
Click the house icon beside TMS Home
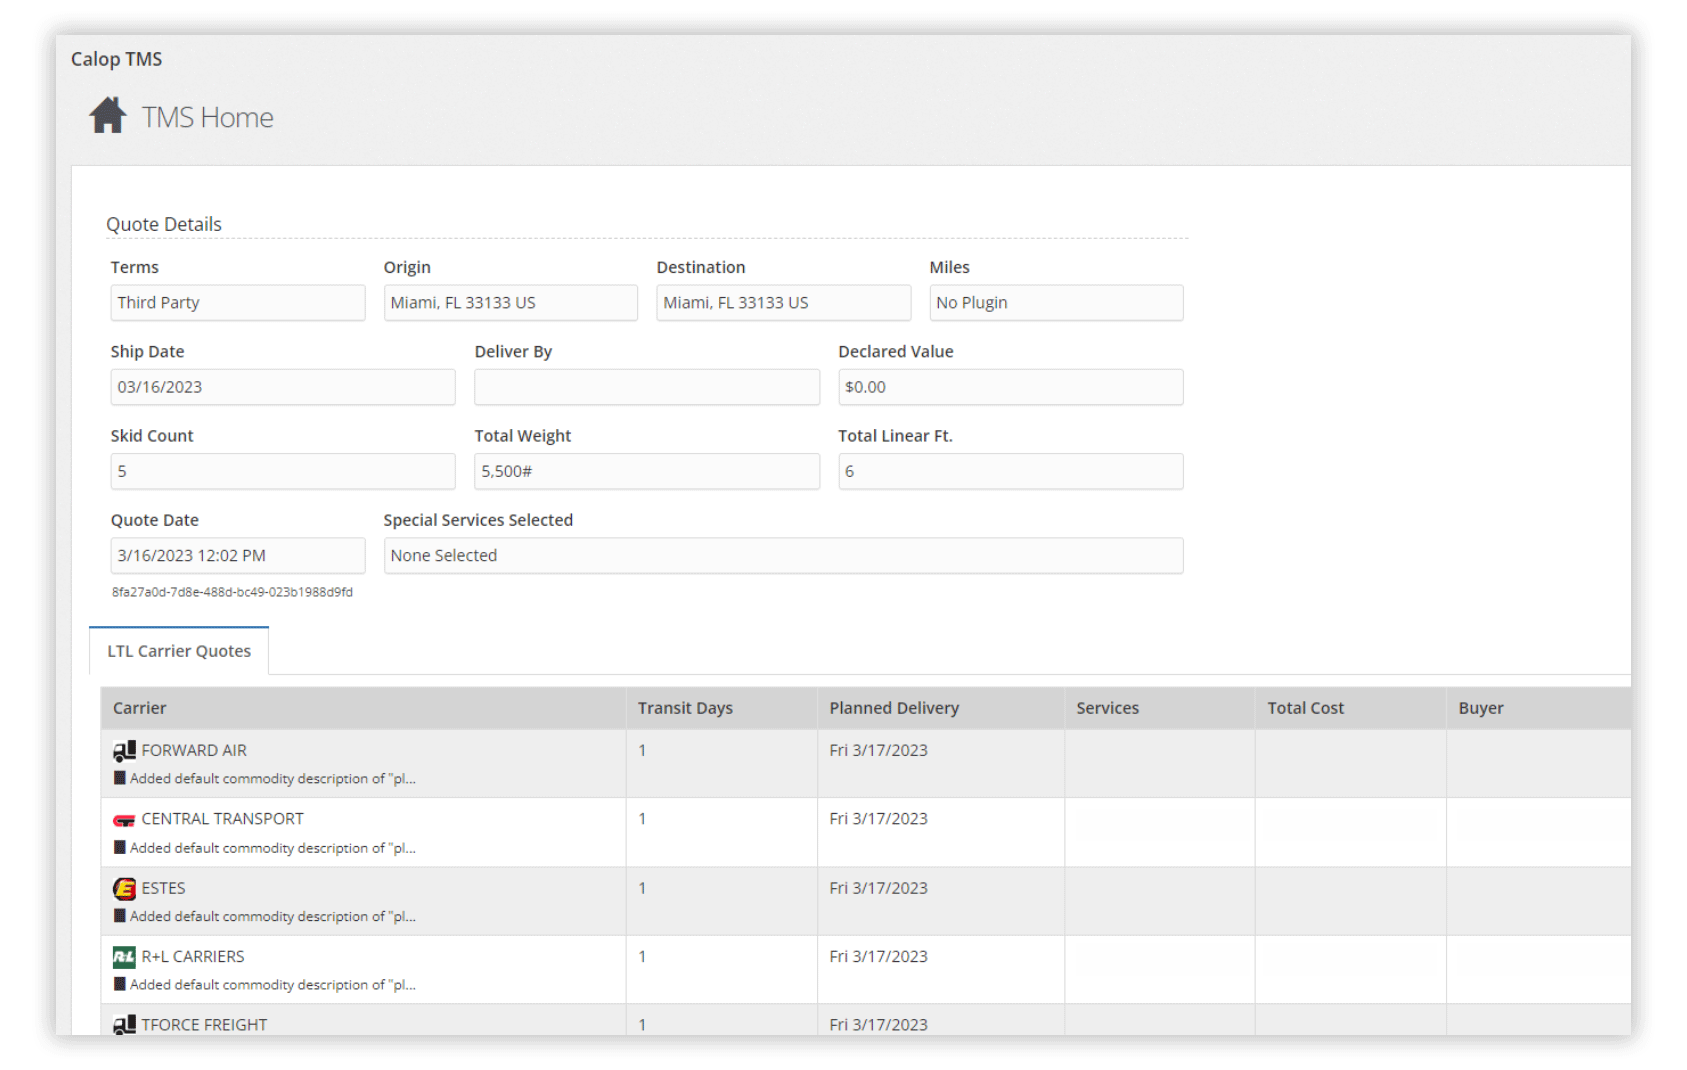click(x=108, y=116)
